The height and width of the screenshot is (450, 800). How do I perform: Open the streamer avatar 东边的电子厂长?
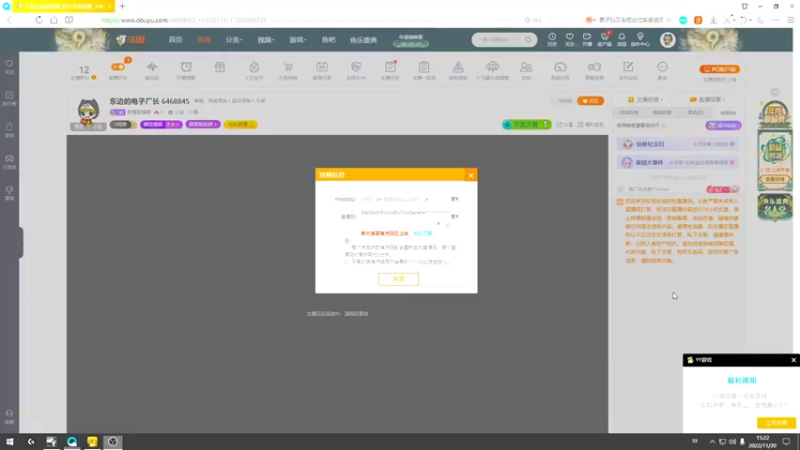(x=88, y=112)
